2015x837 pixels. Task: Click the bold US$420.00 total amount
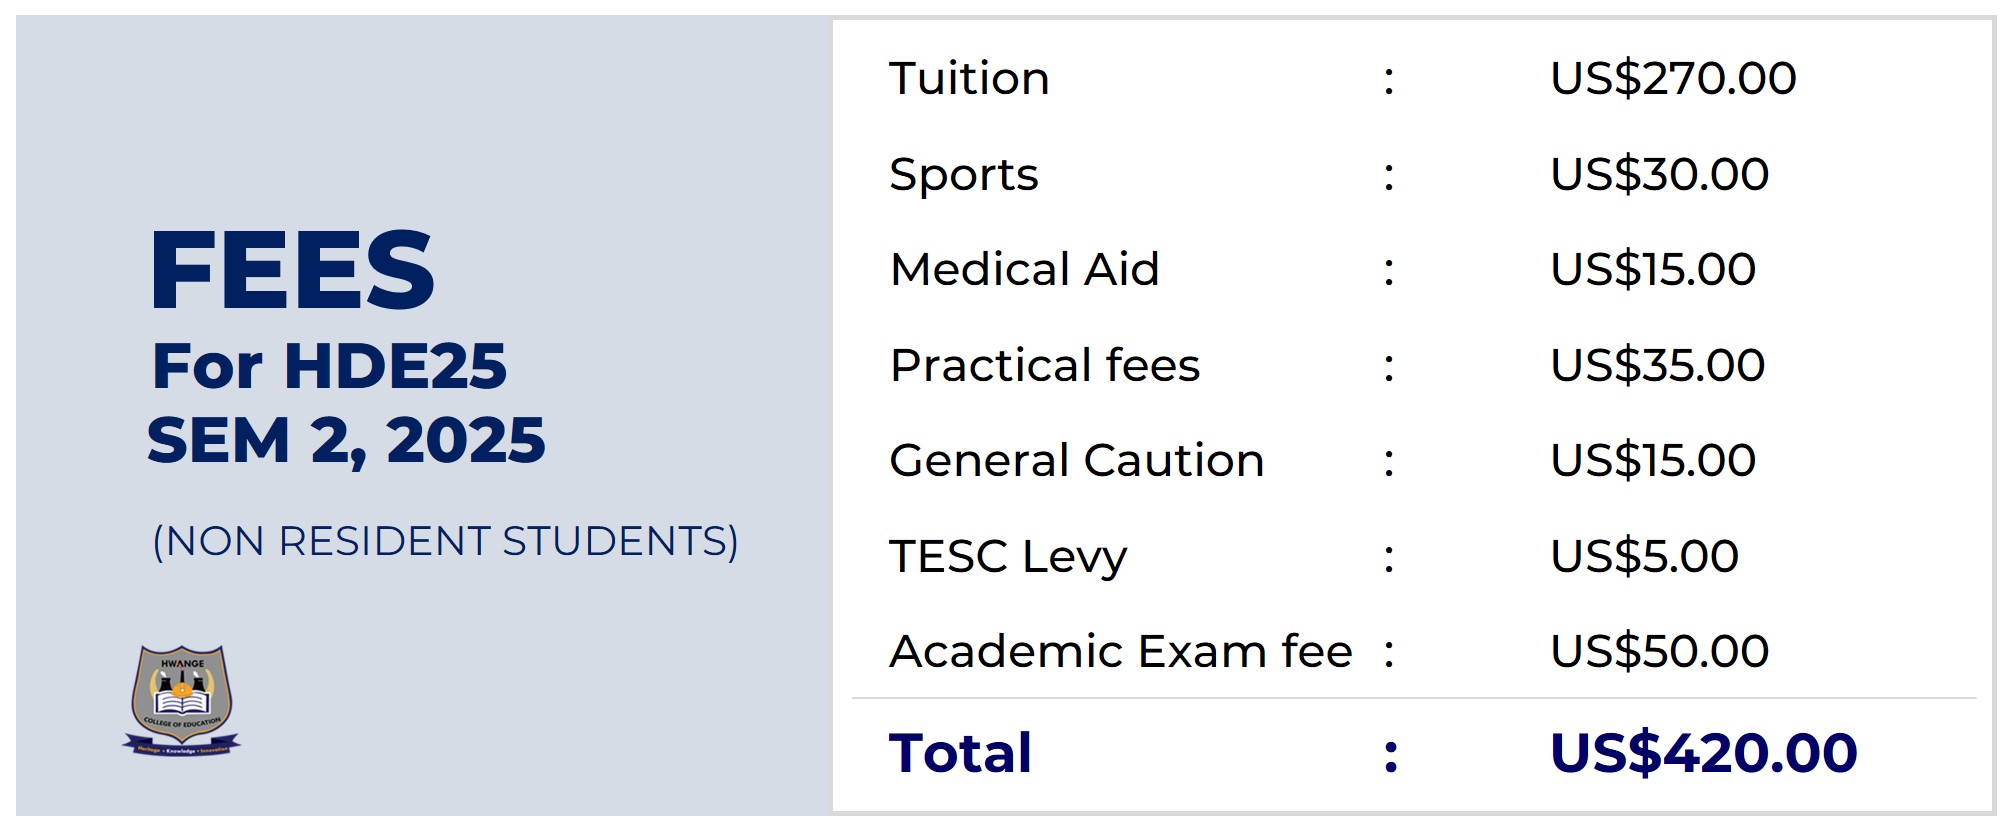click(x=1703, y=753)
